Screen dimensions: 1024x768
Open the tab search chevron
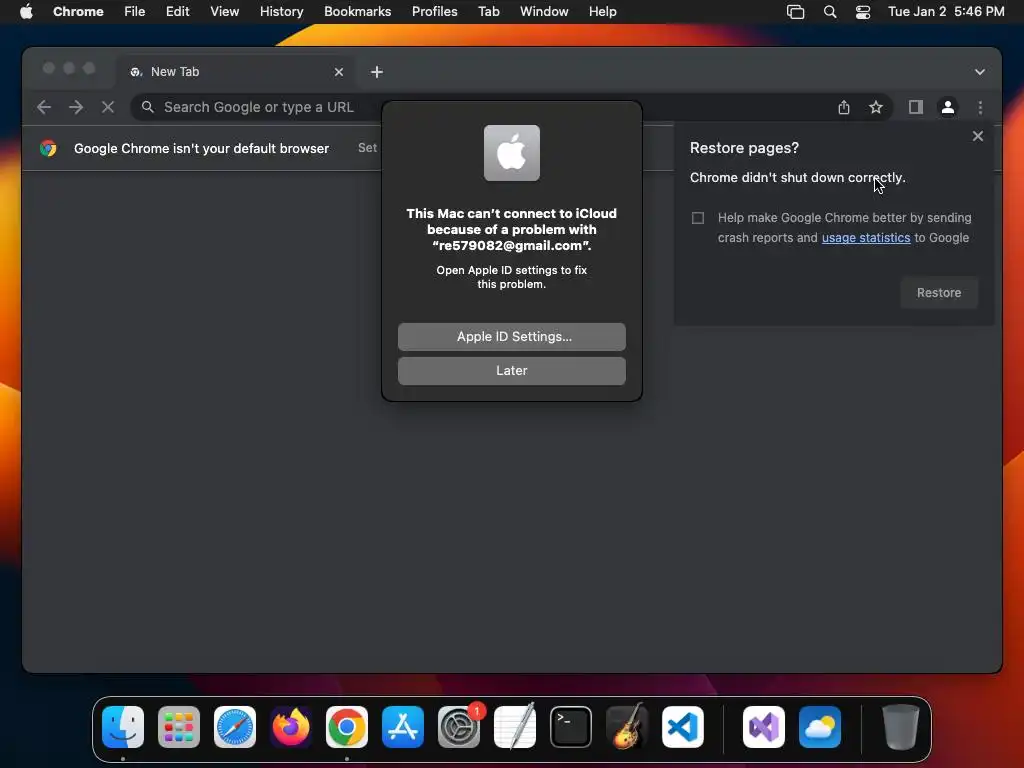click(980, 72)
